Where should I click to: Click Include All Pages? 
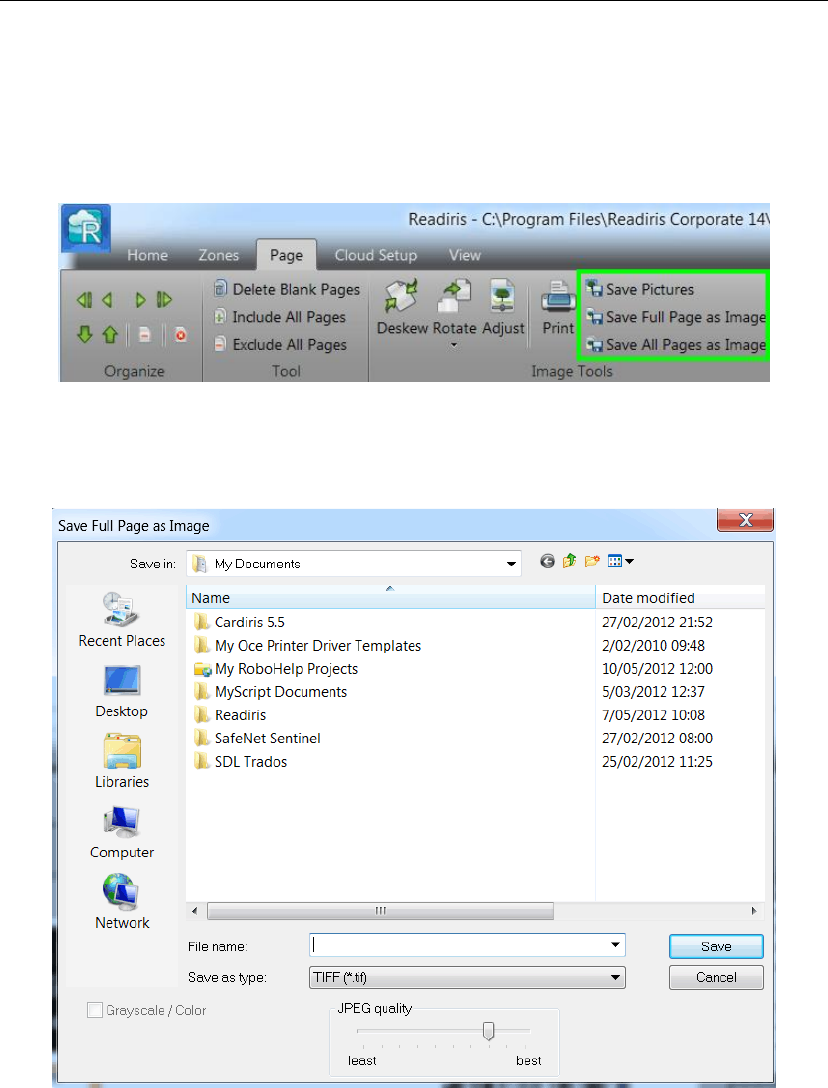(x=280, y=317)
